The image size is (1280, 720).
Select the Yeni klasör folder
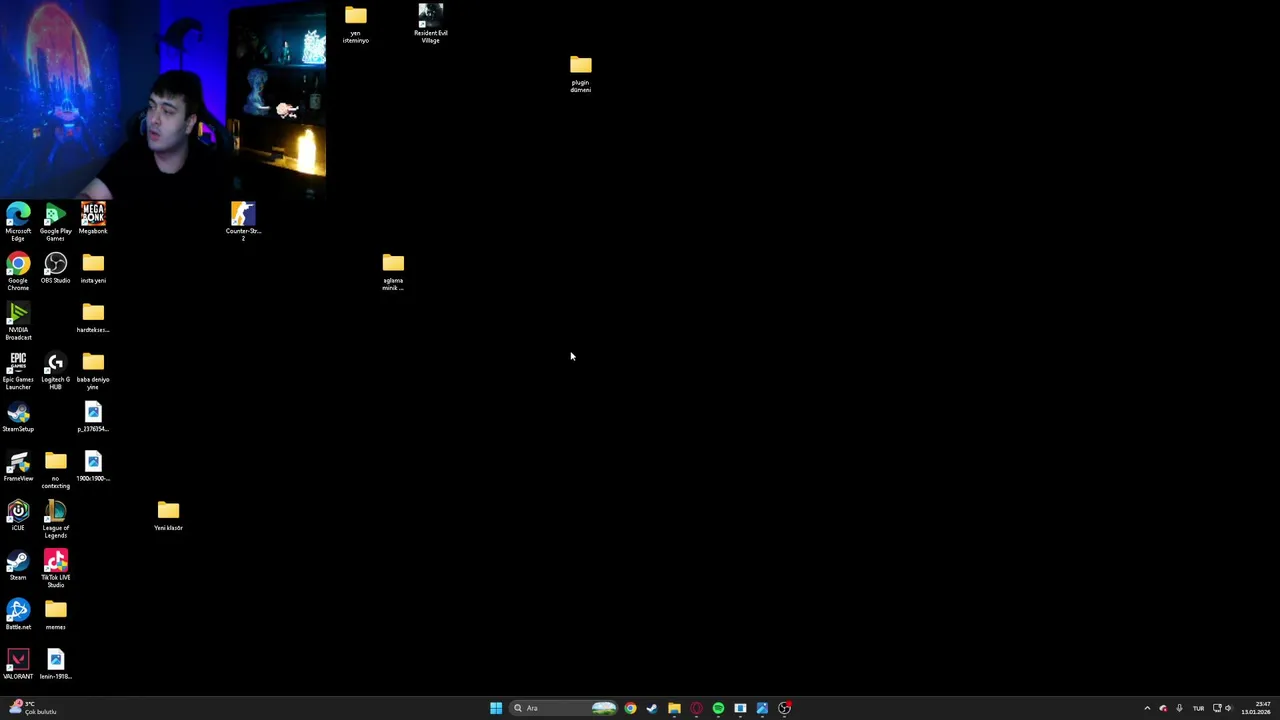(x=168, y=516)
